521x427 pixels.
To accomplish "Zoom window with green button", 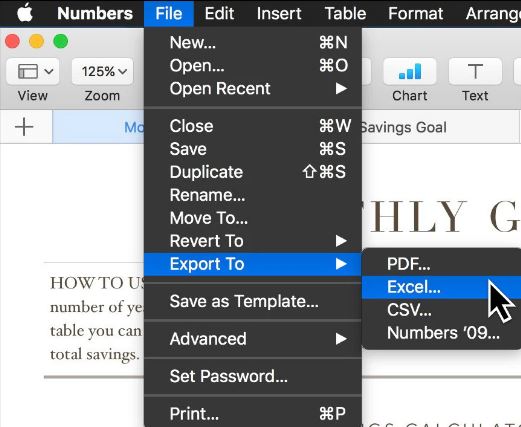I will (x=61, y=41).
